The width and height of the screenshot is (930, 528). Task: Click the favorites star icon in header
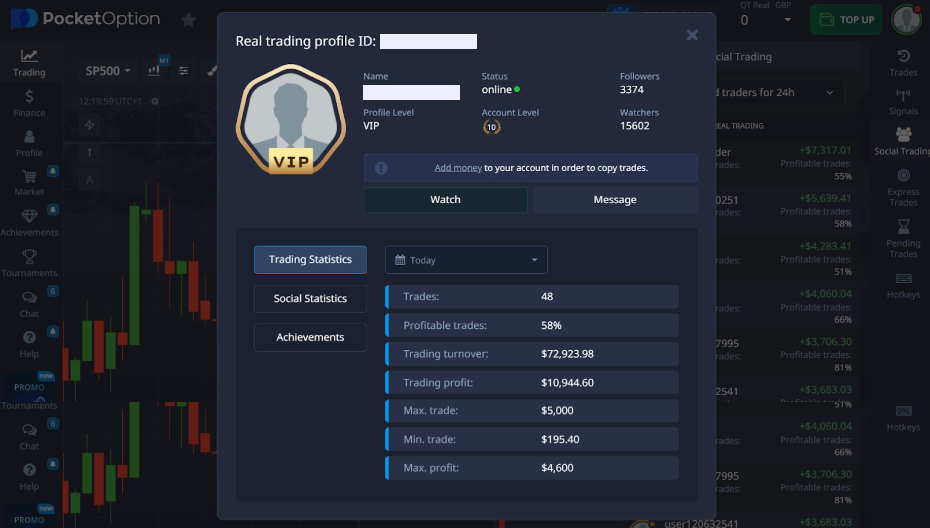point(189,20)
